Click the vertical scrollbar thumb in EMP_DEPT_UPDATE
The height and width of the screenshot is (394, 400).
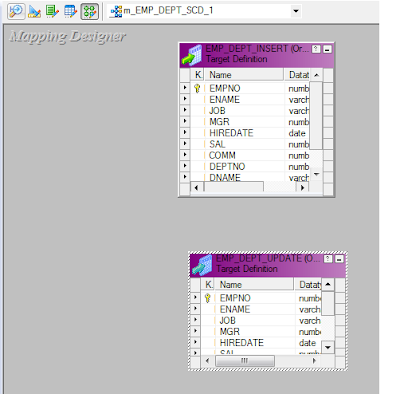click(x=328, y=303)
